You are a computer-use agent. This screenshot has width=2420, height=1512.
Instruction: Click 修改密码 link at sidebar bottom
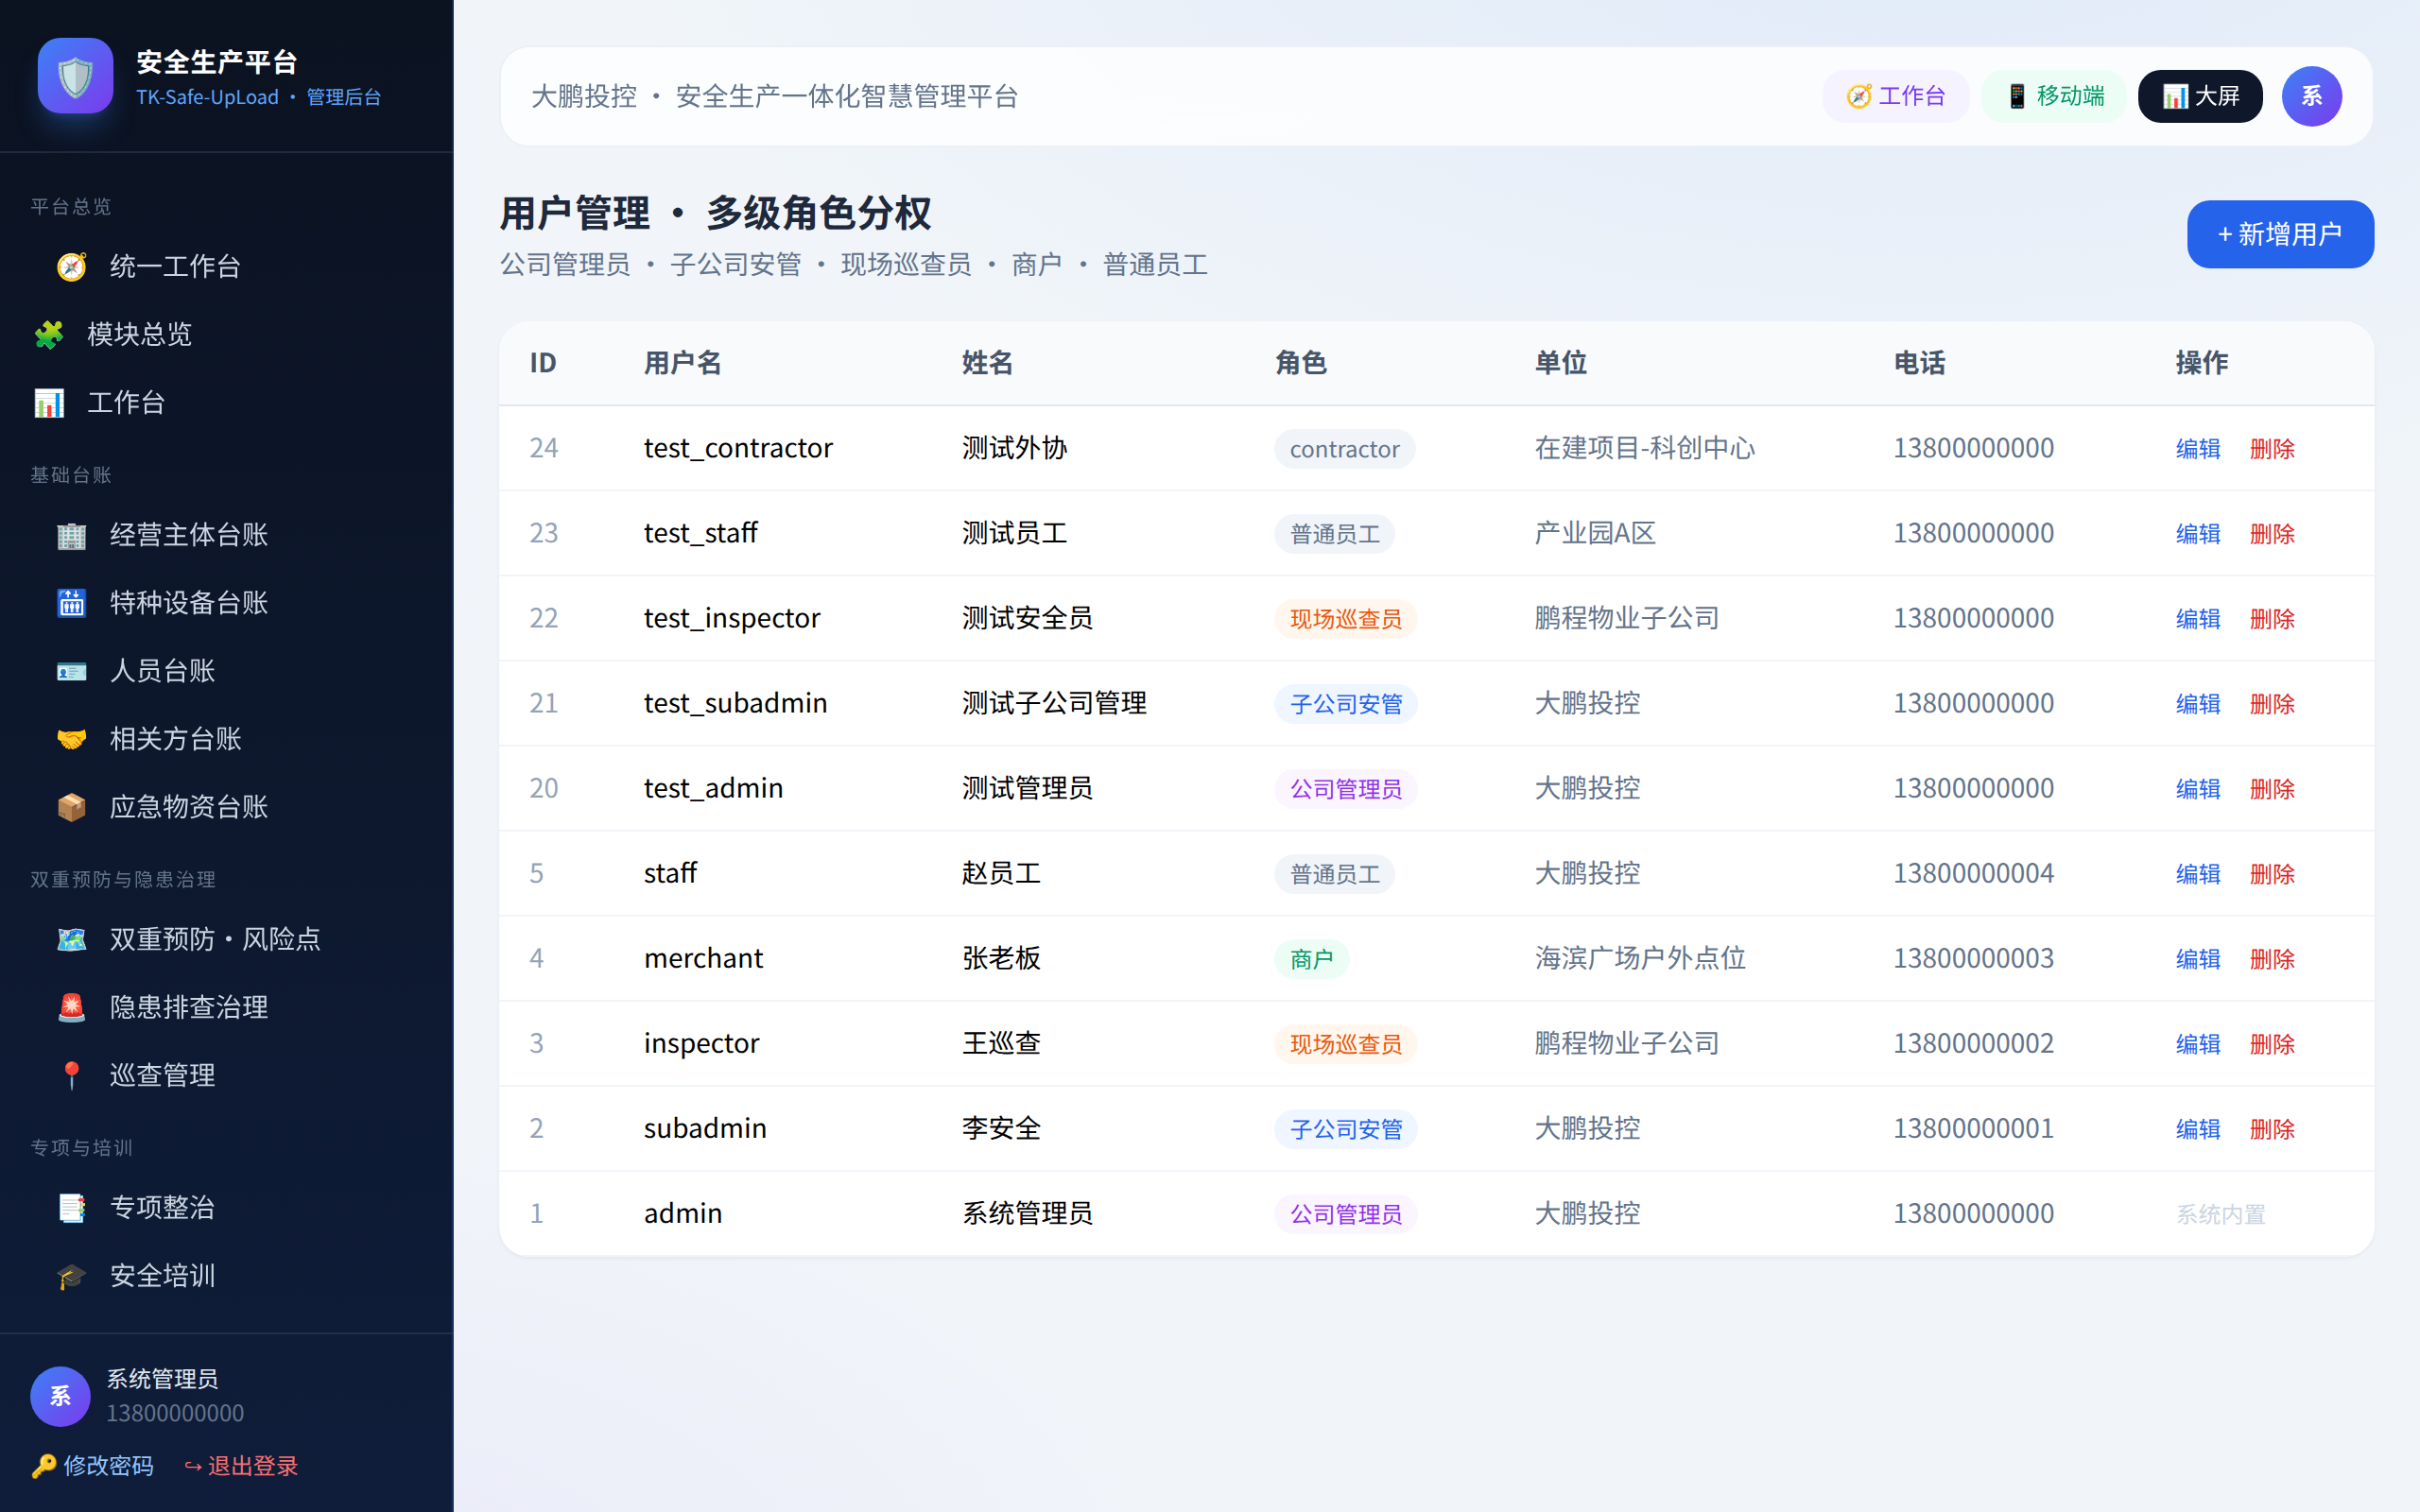pos(93,1466)
